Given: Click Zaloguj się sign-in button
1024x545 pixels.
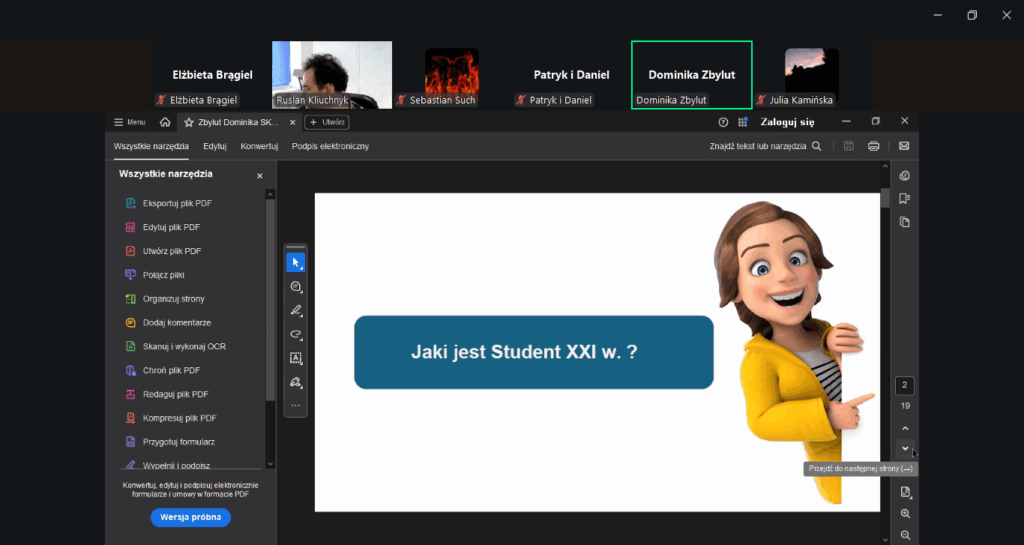Looking at the screenshot, I should (787, 122).
